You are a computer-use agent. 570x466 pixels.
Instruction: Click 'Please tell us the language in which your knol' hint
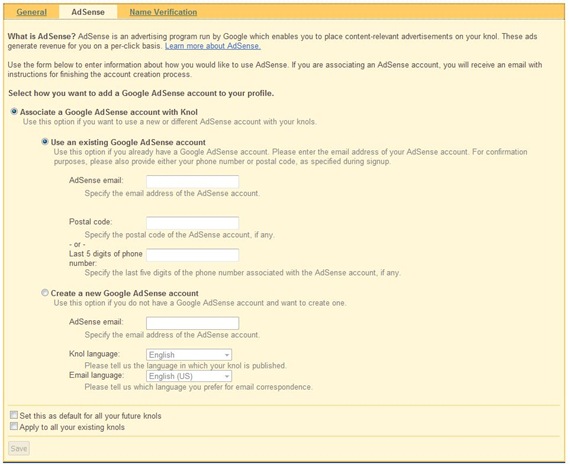[x=185, y=366]
